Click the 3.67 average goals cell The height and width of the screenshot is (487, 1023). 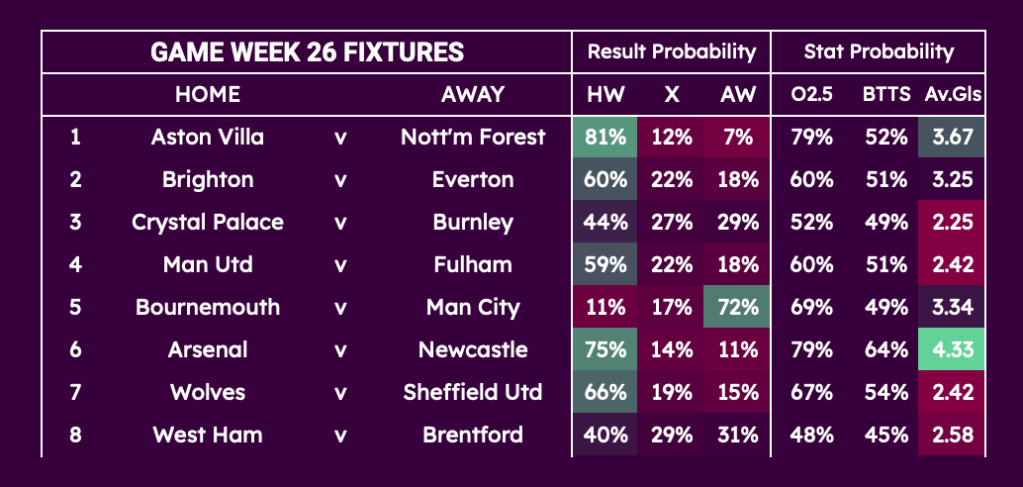point(952,138)
